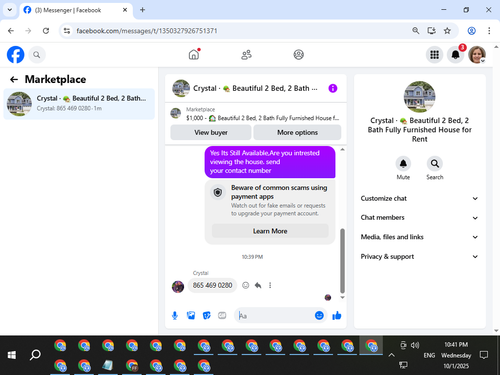Install app icon in address bar

coord(431,31)
